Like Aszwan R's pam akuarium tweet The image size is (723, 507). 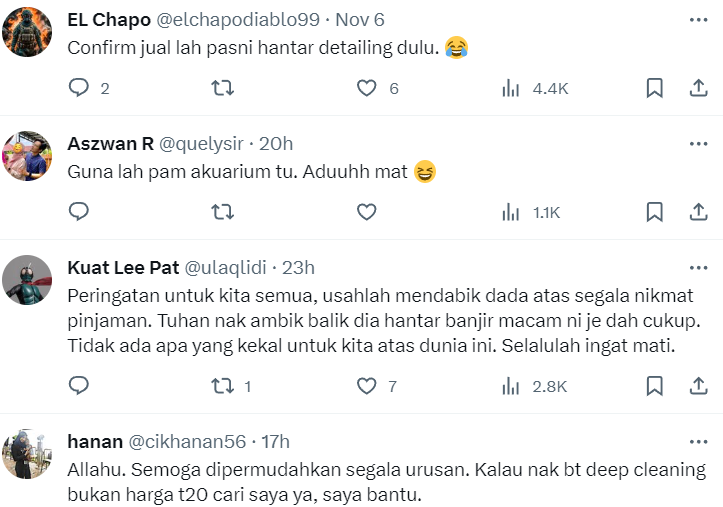coord(367,211)
